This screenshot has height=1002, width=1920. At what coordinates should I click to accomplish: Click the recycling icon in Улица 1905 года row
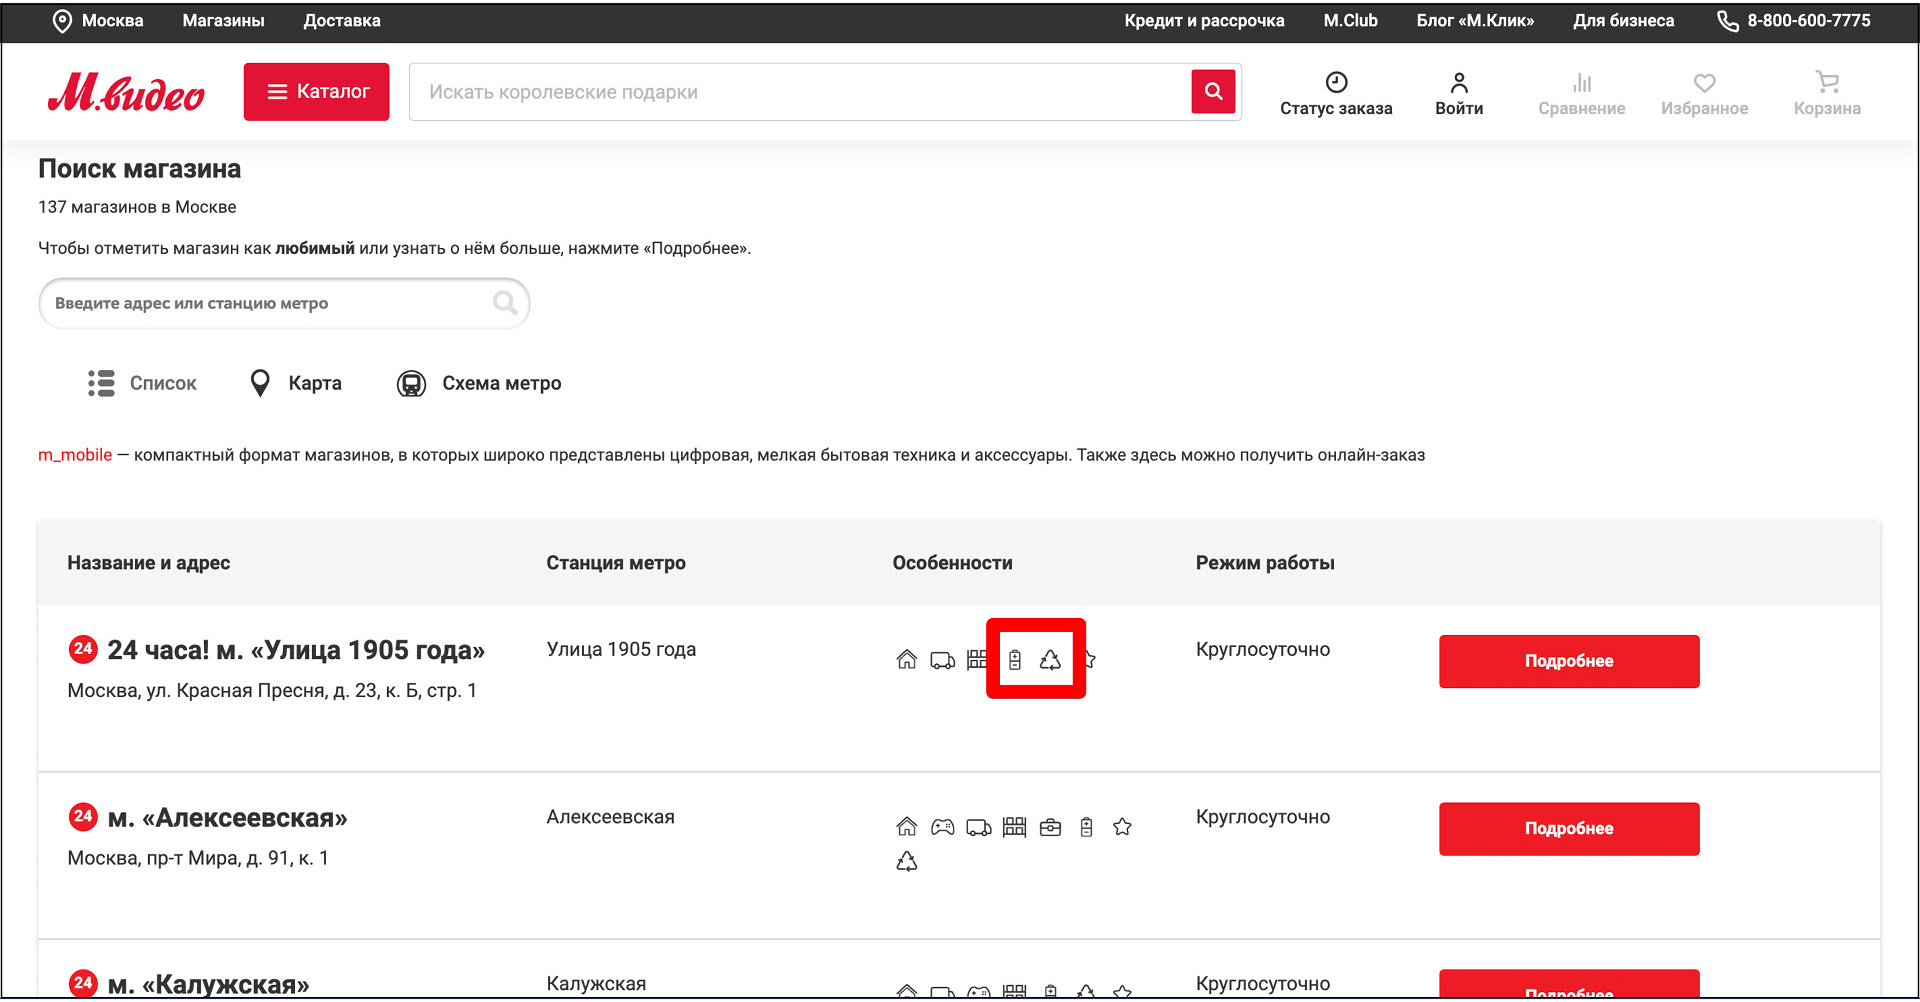coord(1050,660)
